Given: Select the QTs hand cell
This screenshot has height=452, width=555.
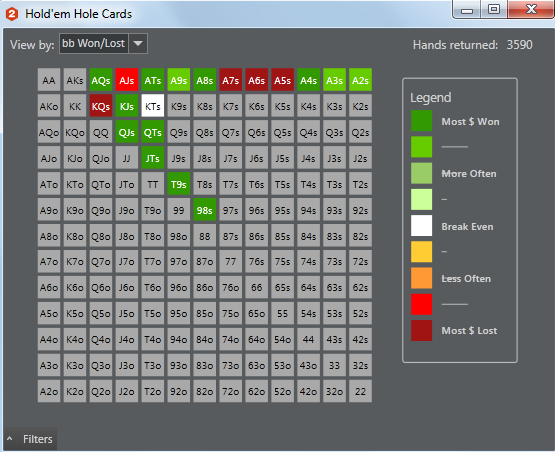Looking at the screenshot, I should (153, 132).
